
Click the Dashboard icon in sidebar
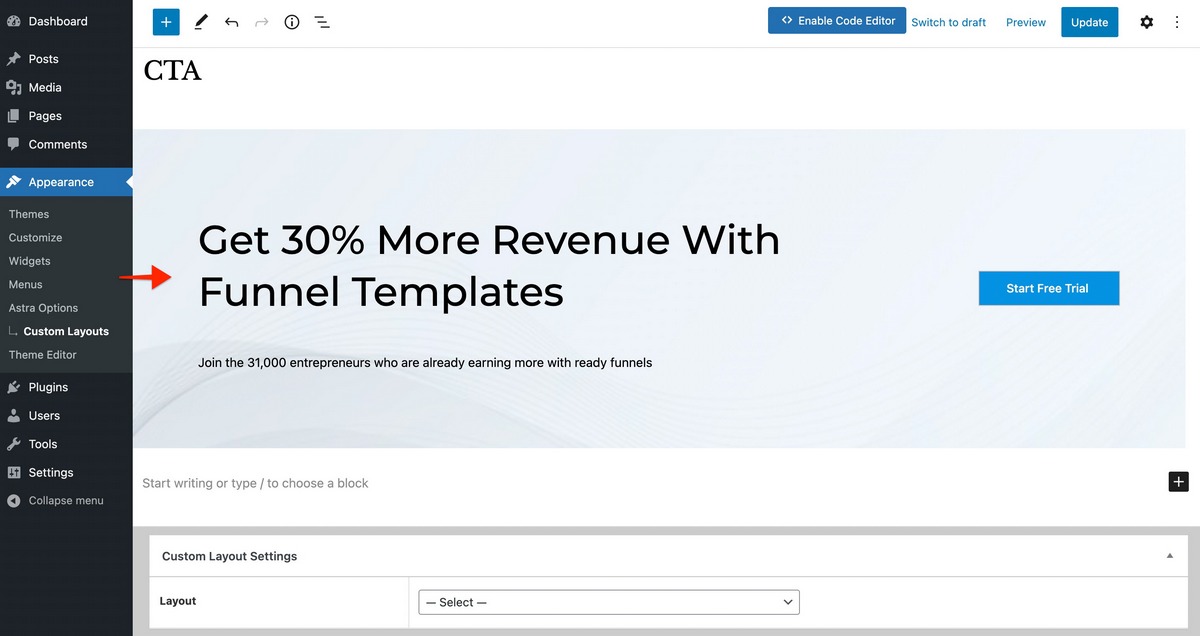(14, 21)
